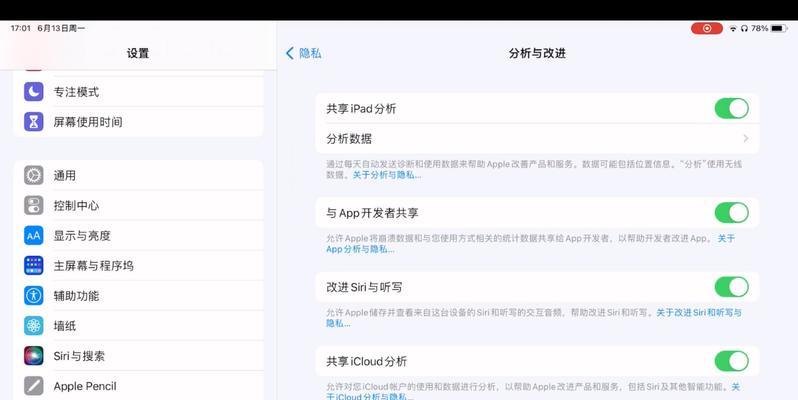Open 主屏幕与程序坞 settings

(x=138, y=266)
